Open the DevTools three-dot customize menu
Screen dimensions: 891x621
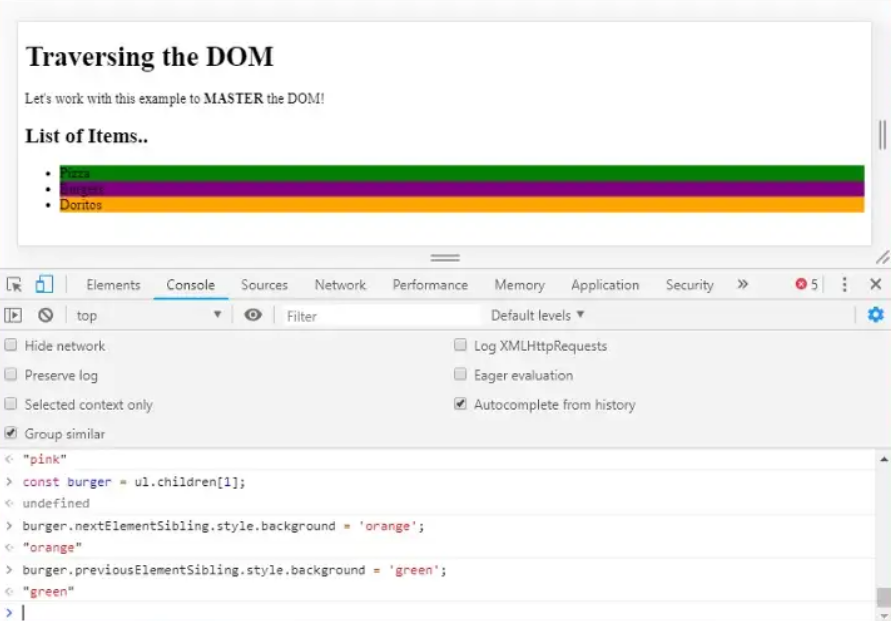[845, 285]
